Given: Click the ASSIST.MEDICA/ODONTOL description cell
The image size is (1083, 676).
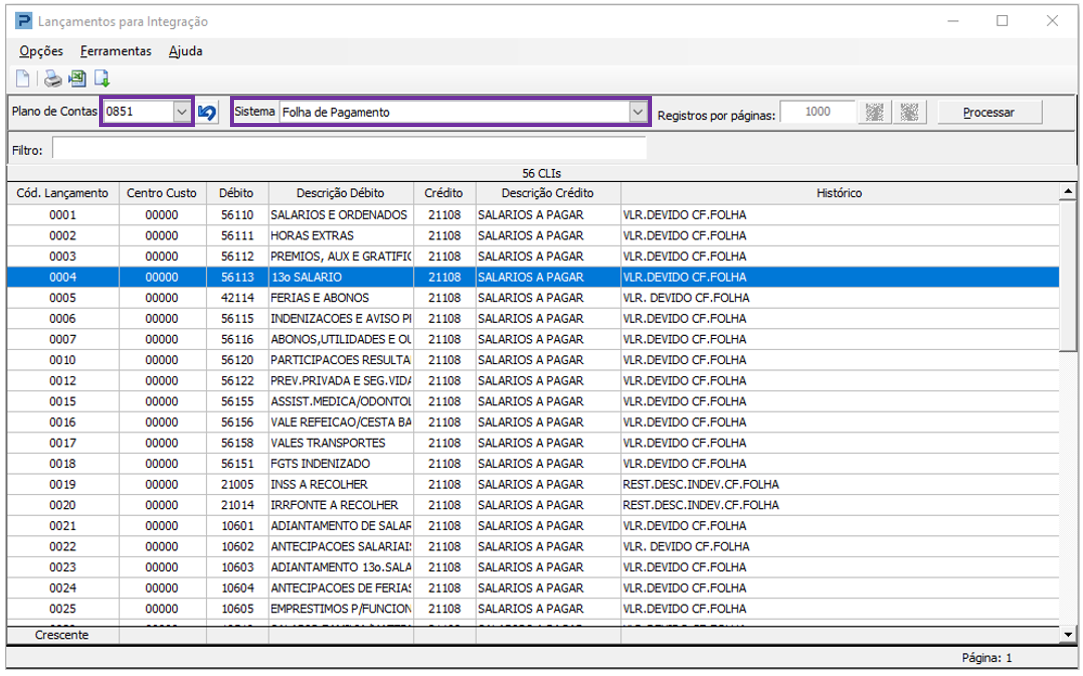Looking at the screenshot, I should point(341,401).
